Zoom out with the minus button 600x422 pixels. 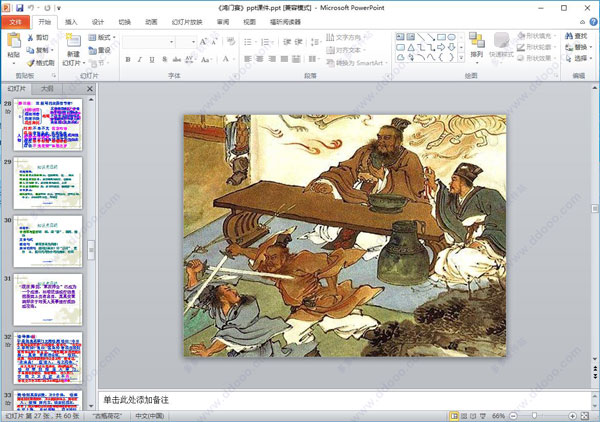coord(514,415)
